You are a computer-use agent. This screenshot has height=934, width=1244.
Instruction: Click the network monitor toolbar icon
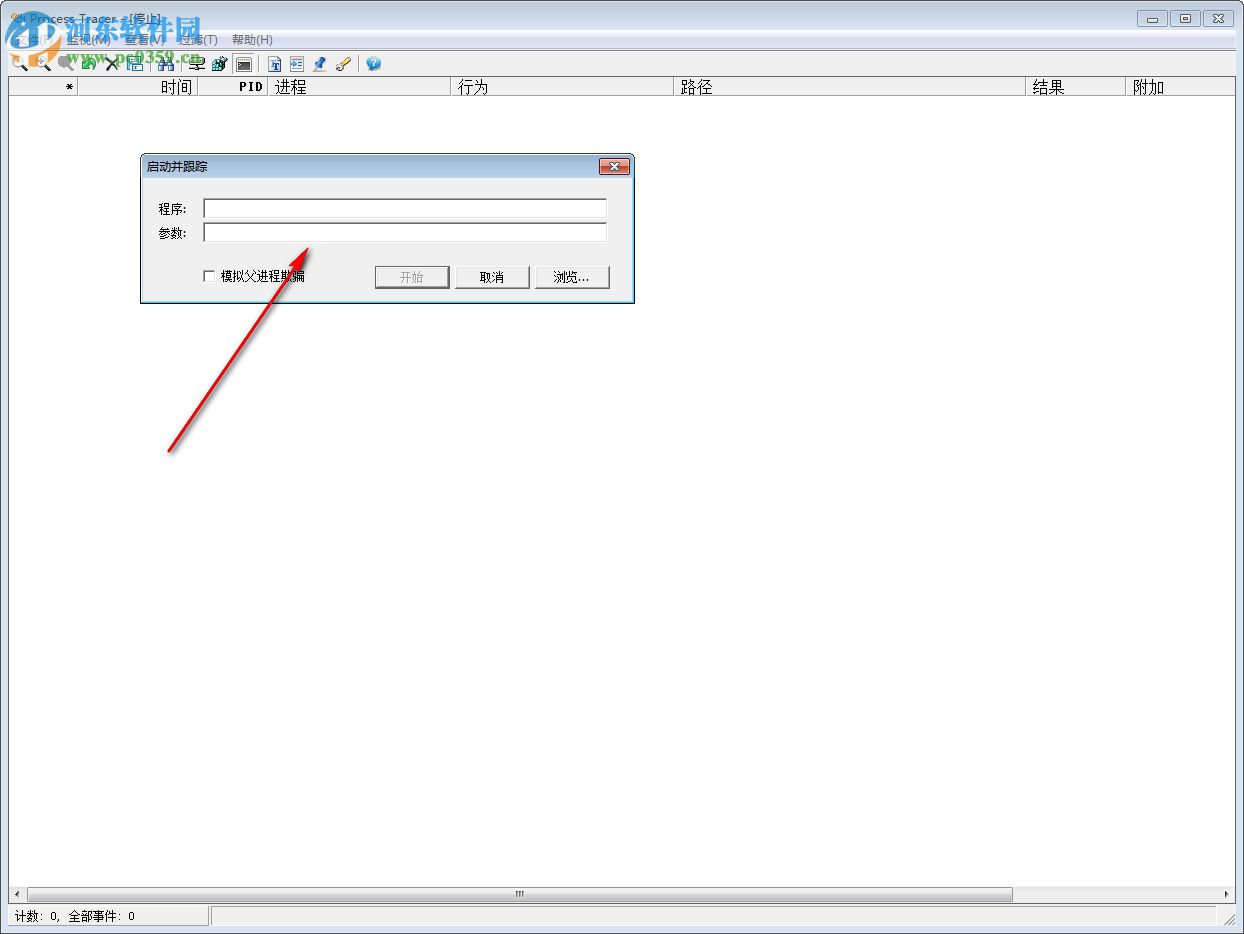pos(196,63)
